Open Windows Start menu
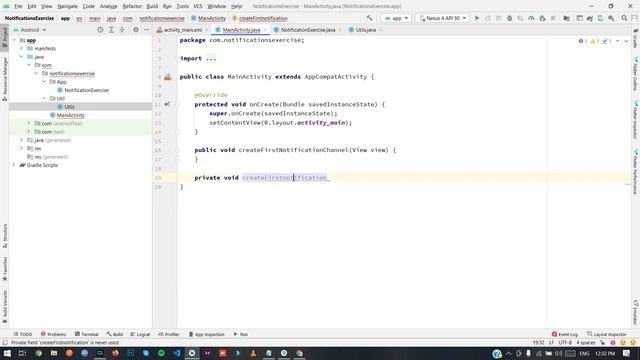This screenshot has height=360, width=640. [x=7, y=353]
